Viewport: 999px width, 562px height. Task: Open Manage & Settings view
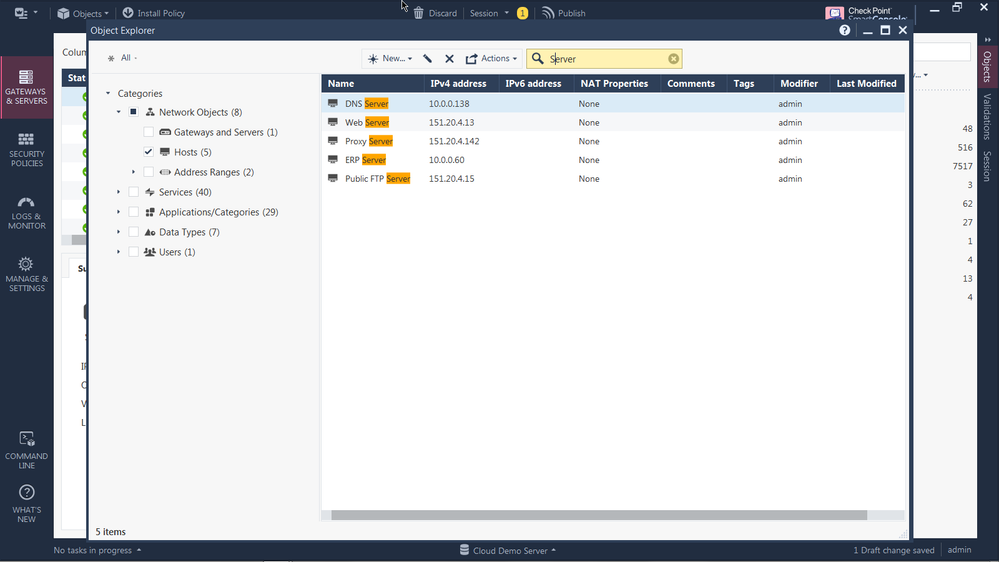[26, 275]
